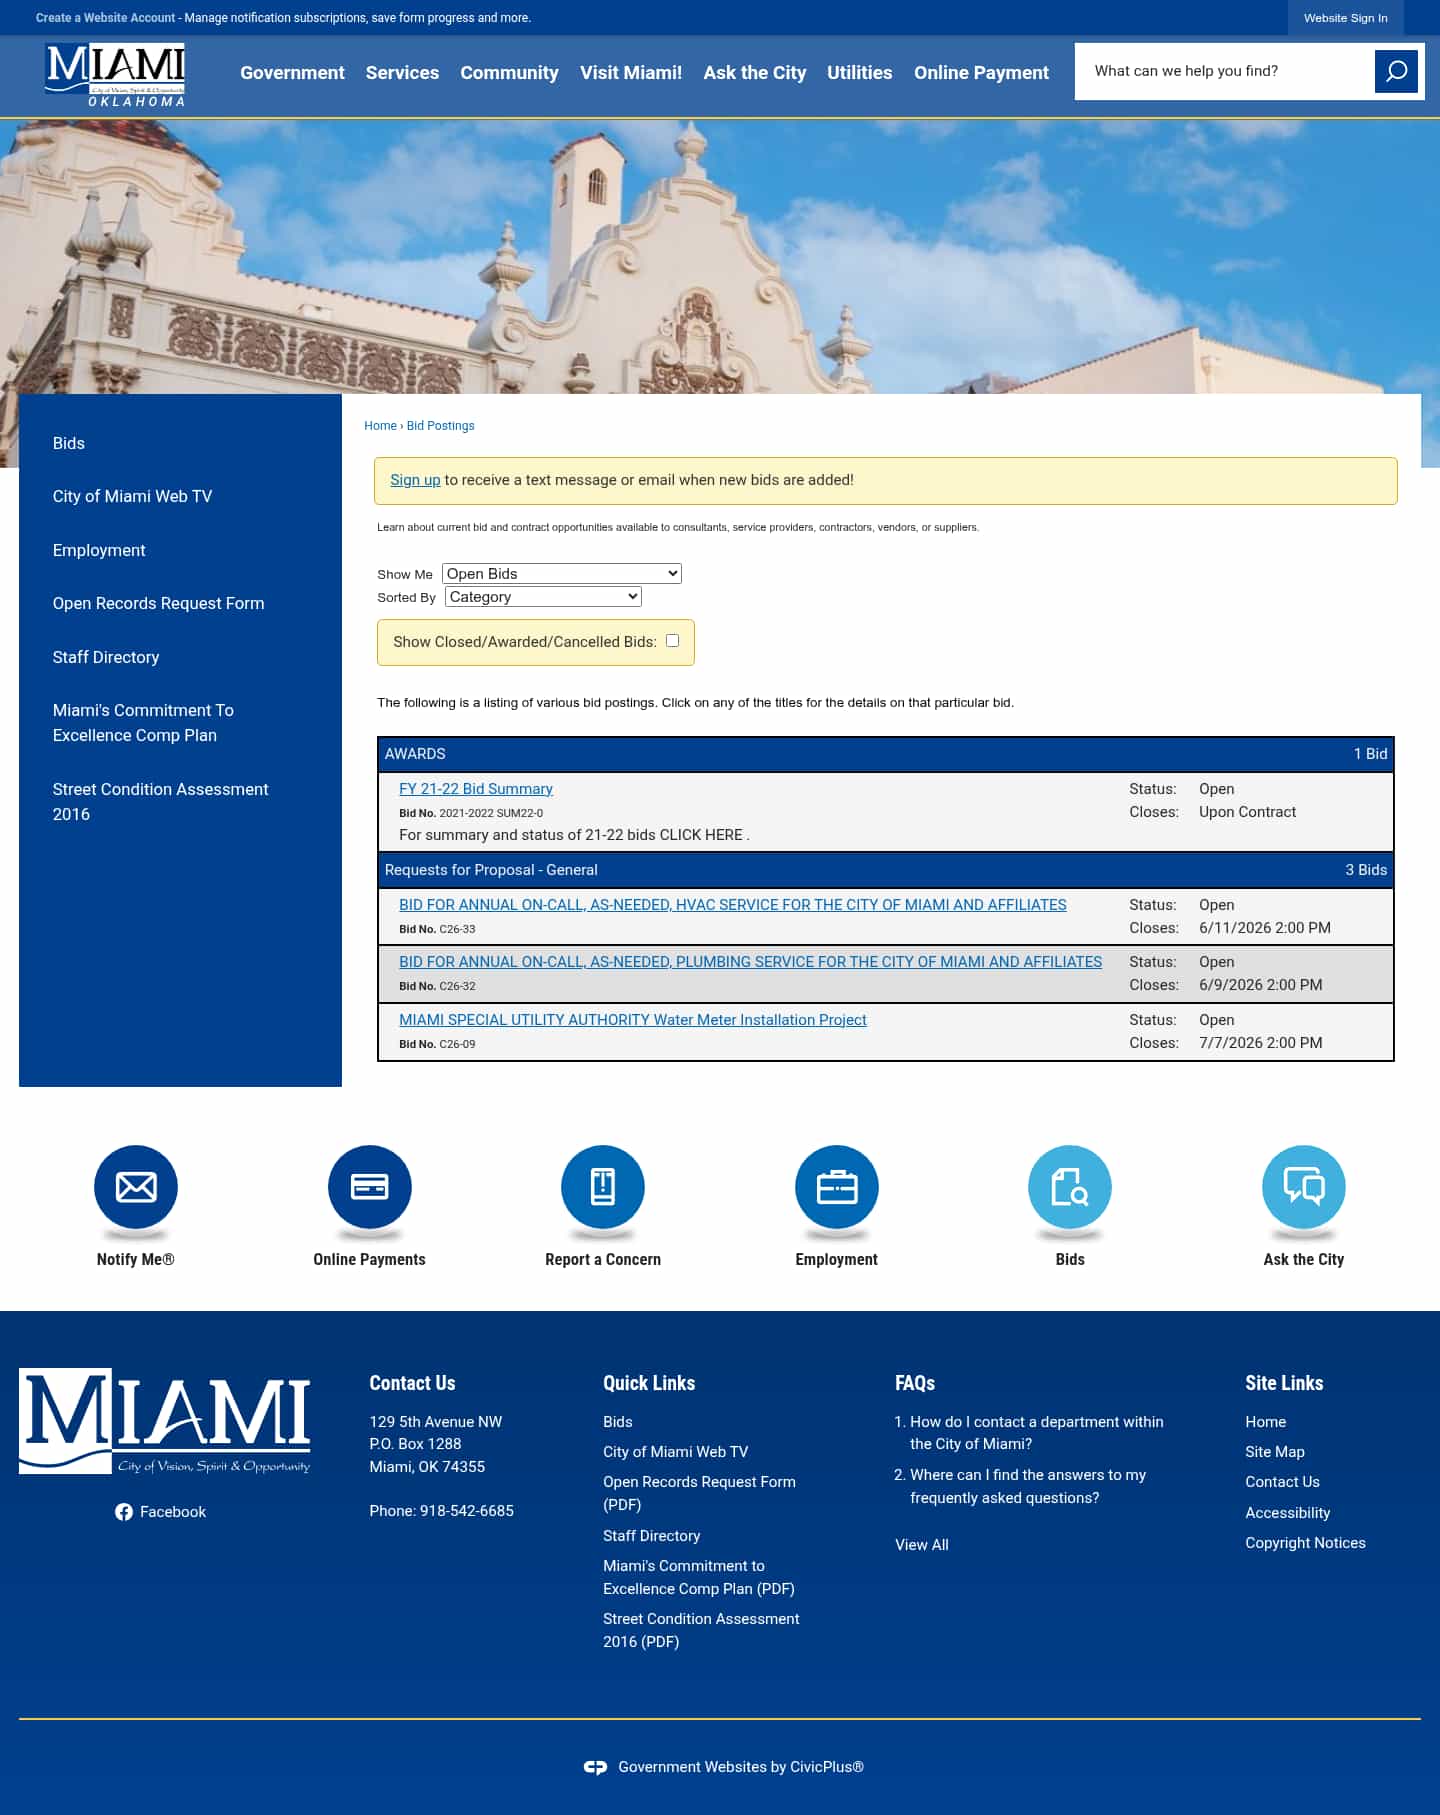Click Street Condition Assessment 2016 (PDF) link
The height and width of the screenshot is (1815, 1440).
click(701, 1630)
